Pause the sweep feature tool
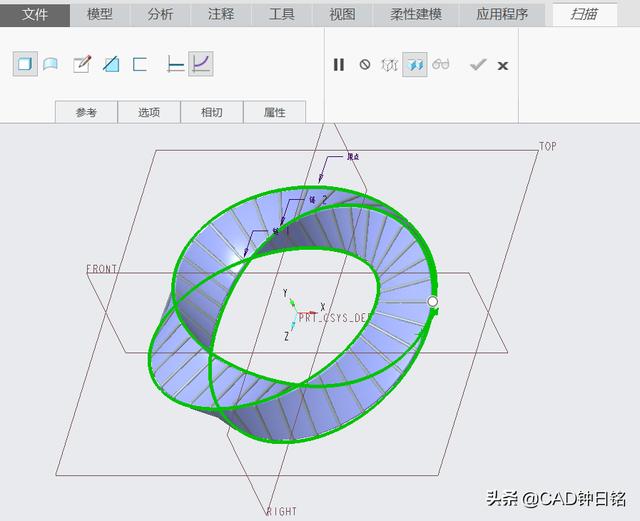Viewport: 640px width, 521px height. pyautogui.click(x=339, y=64)
